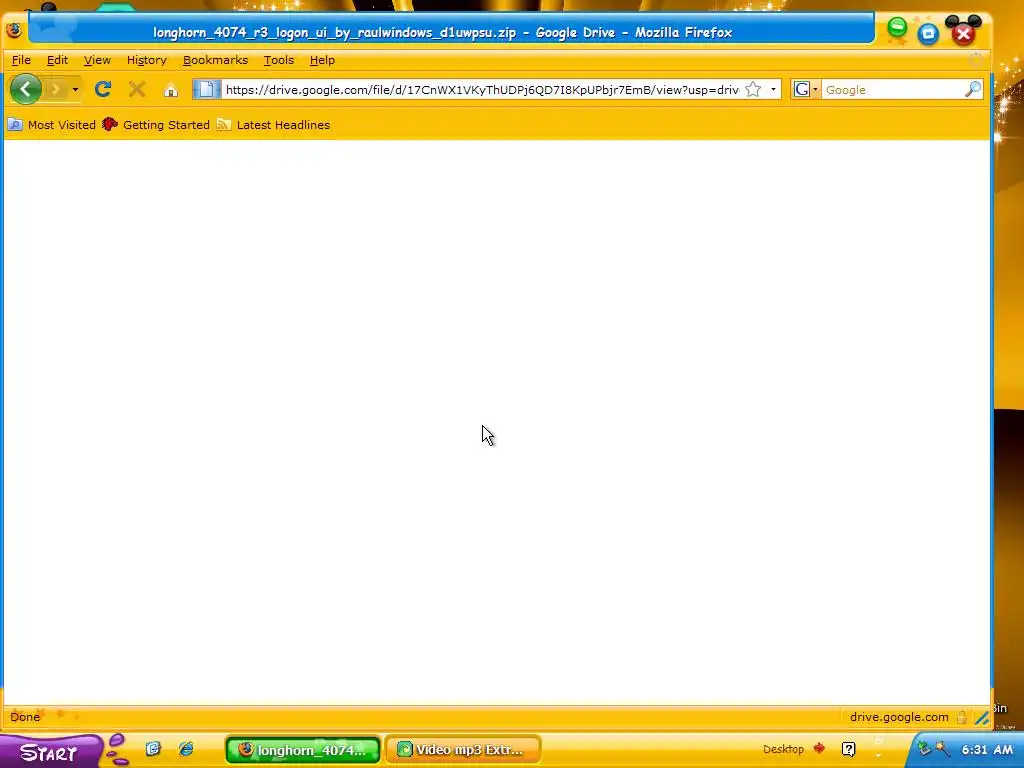1024x768 pixels.
Task: Bookmark this page with the star icon
Action: (753, 89)
